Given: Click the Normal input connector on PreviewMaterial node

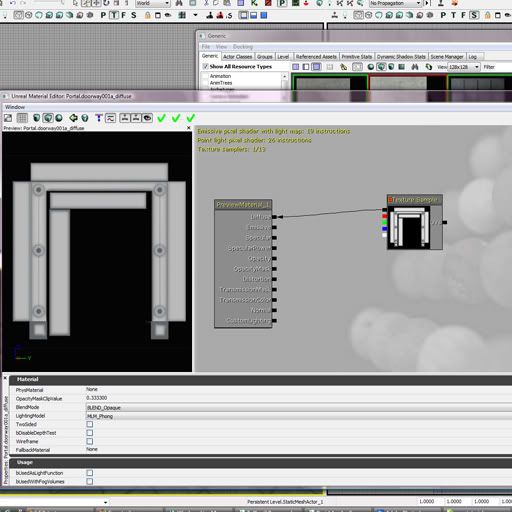Looking at the screenshot, I should click(274, 310).
